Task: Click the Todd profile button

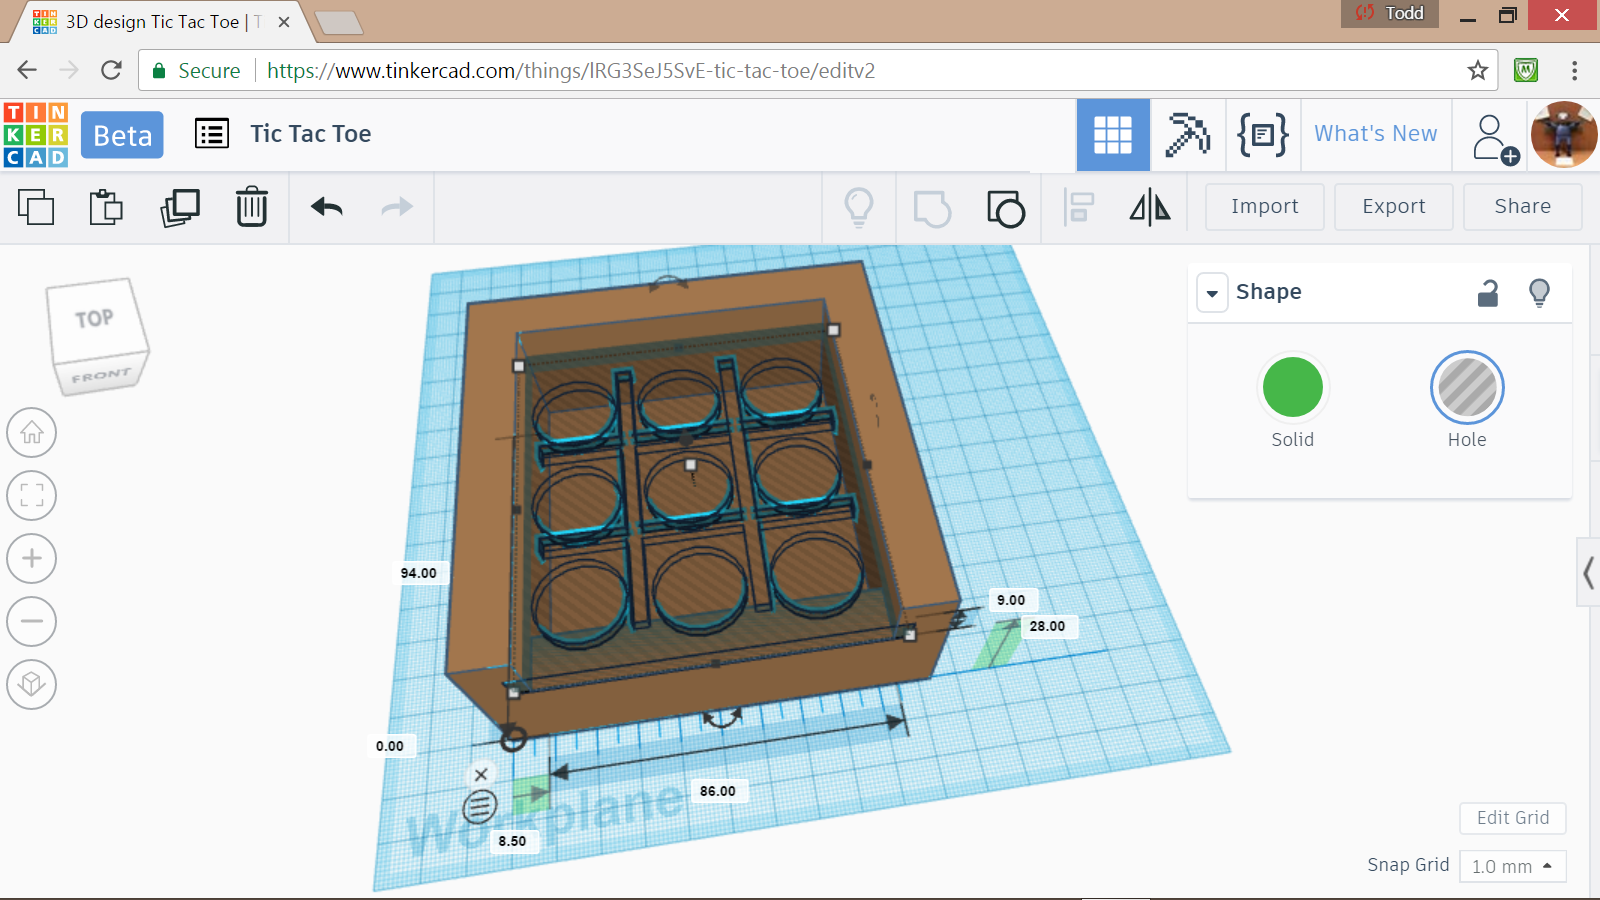Action: 1390,13
